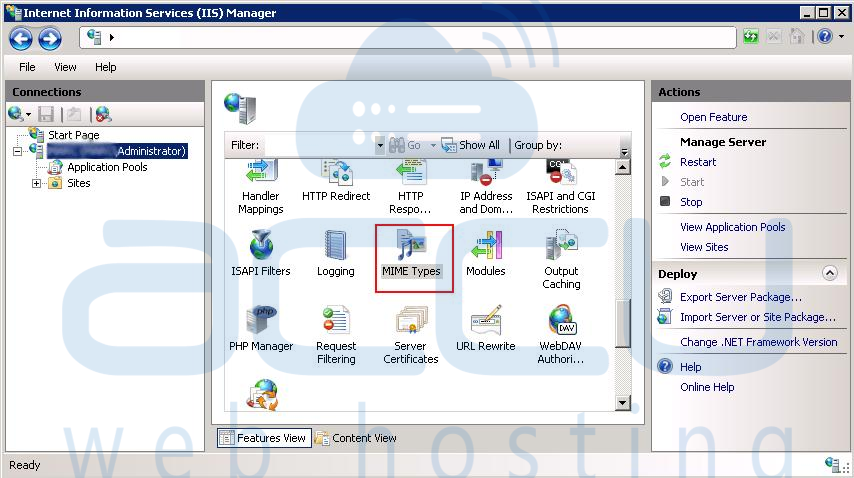Click View Application Pools
The image size is (854, 478).
[733, 227]
